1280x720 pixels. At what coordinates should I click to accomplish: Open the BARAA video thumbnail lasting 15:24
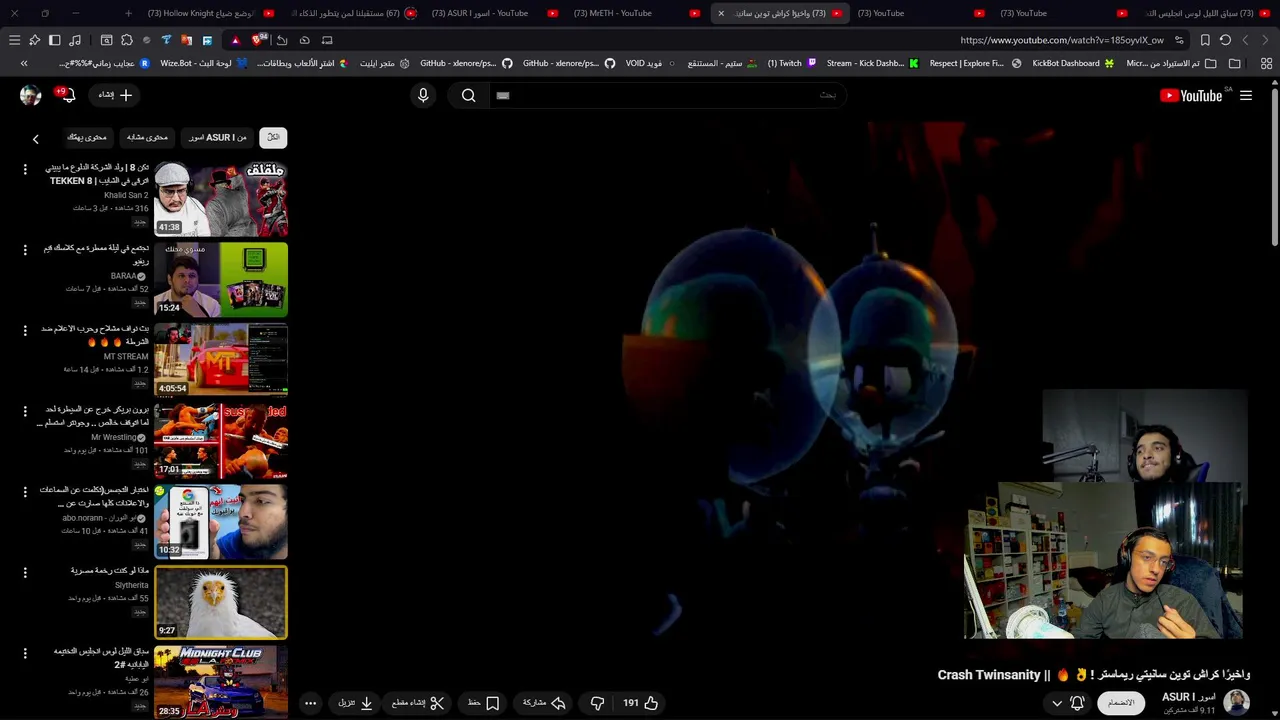click(221, 279)
